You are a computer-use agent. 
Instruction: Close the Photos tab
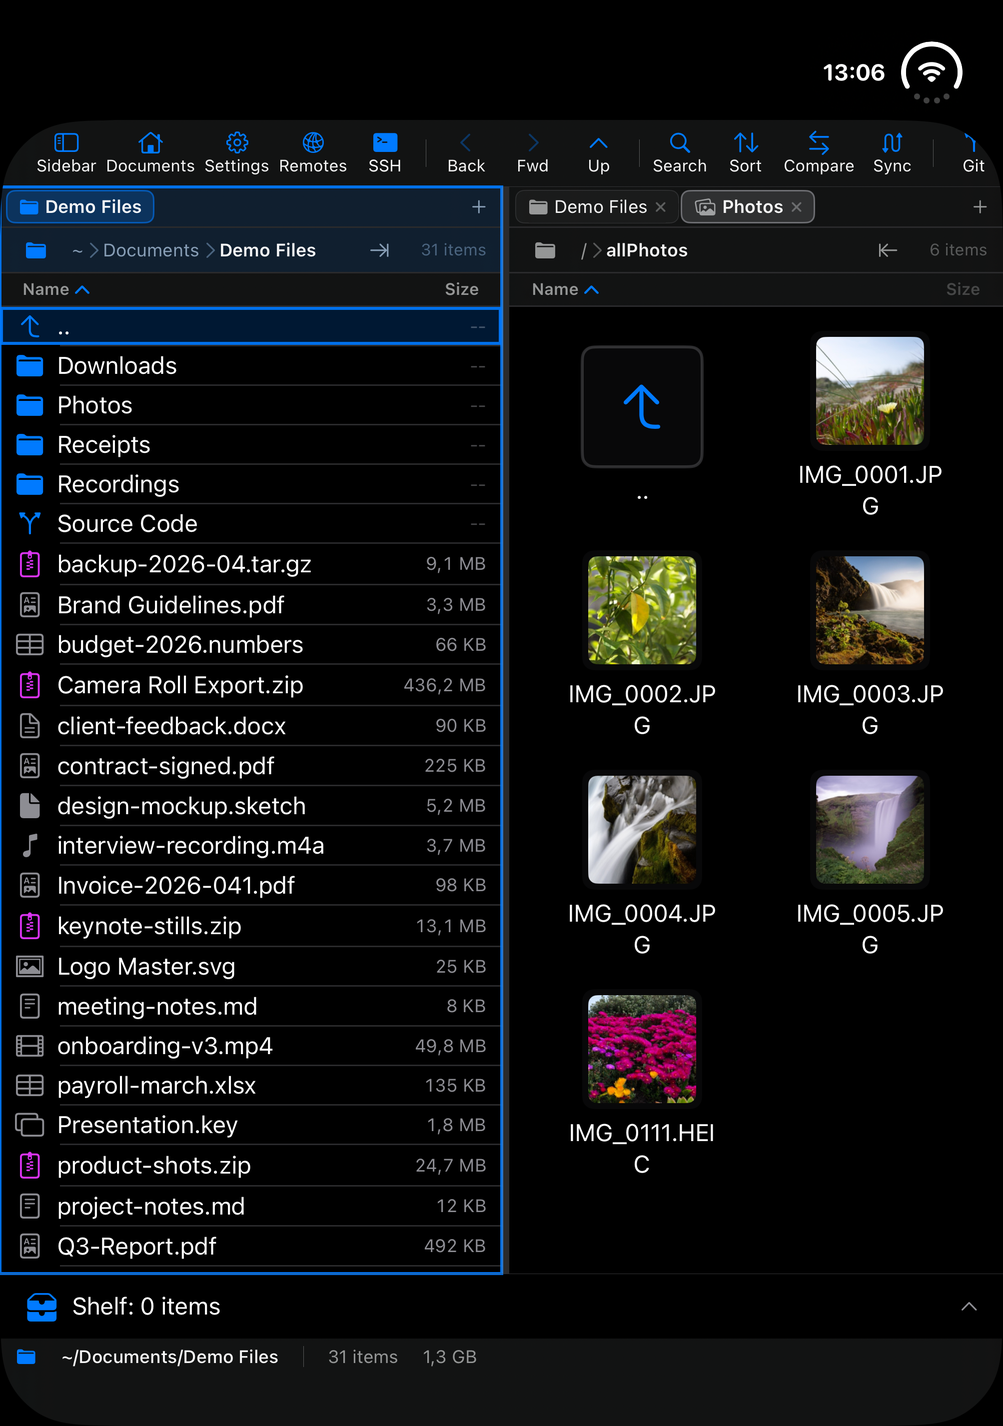tap(797, 207)
